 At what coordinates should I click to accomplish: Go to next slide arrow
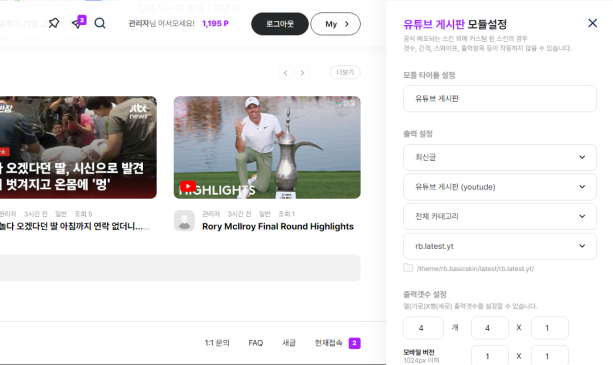[302, 72]
